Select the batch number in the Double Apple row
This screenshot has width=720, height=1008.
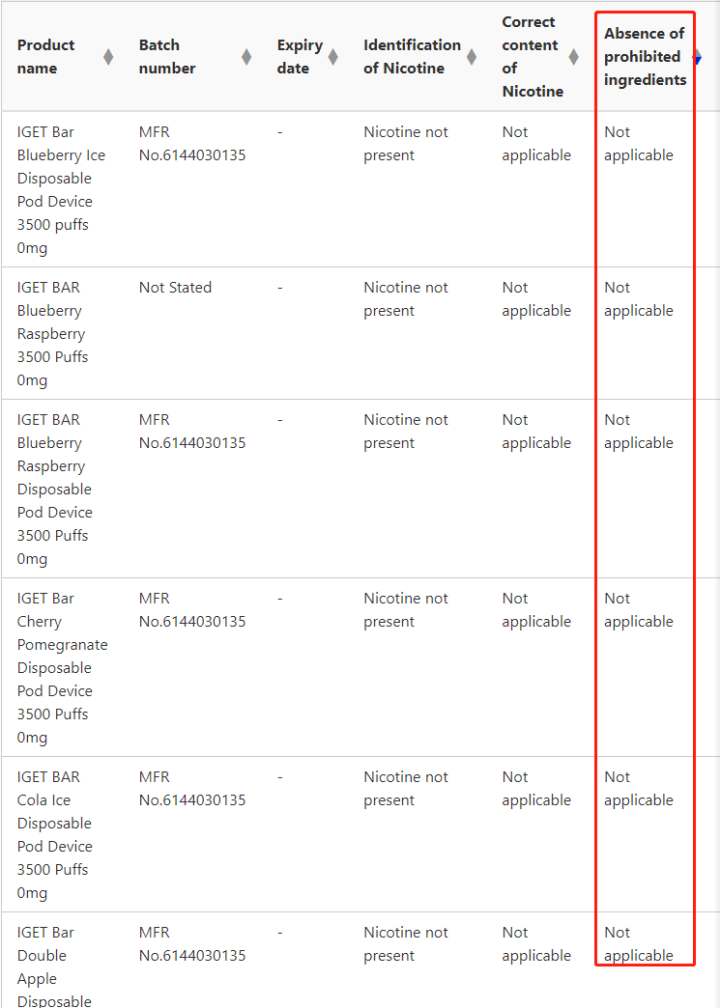(x=192, y=944)
